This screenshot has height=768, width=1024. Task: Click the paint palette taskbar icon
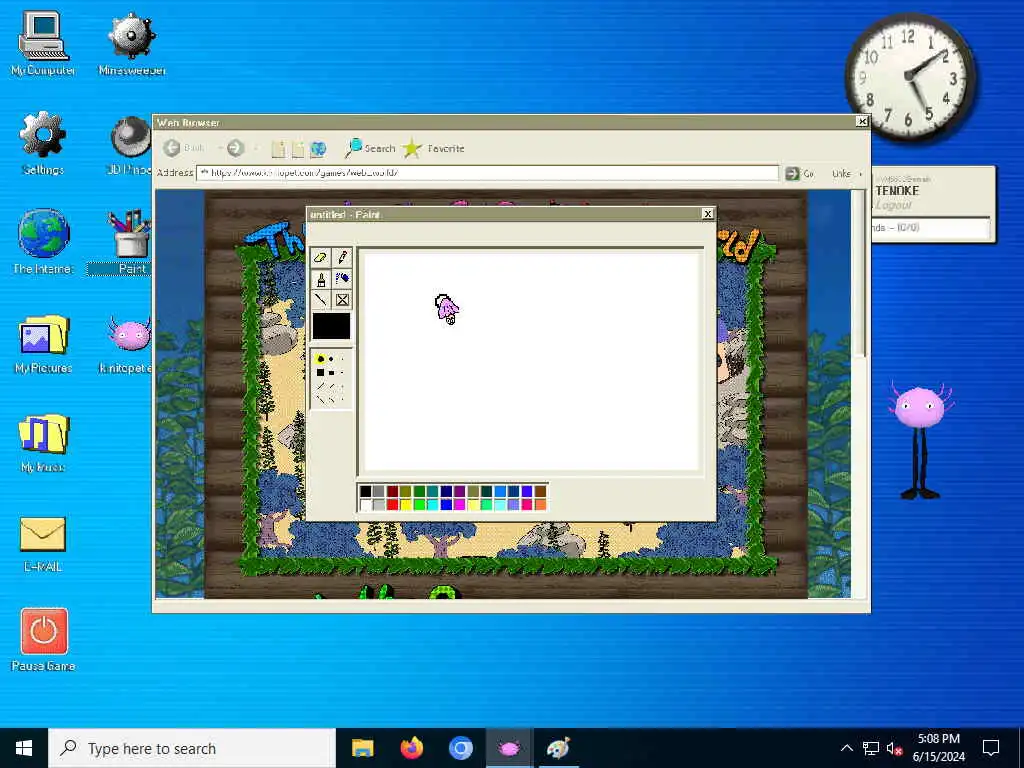(558, 748)
